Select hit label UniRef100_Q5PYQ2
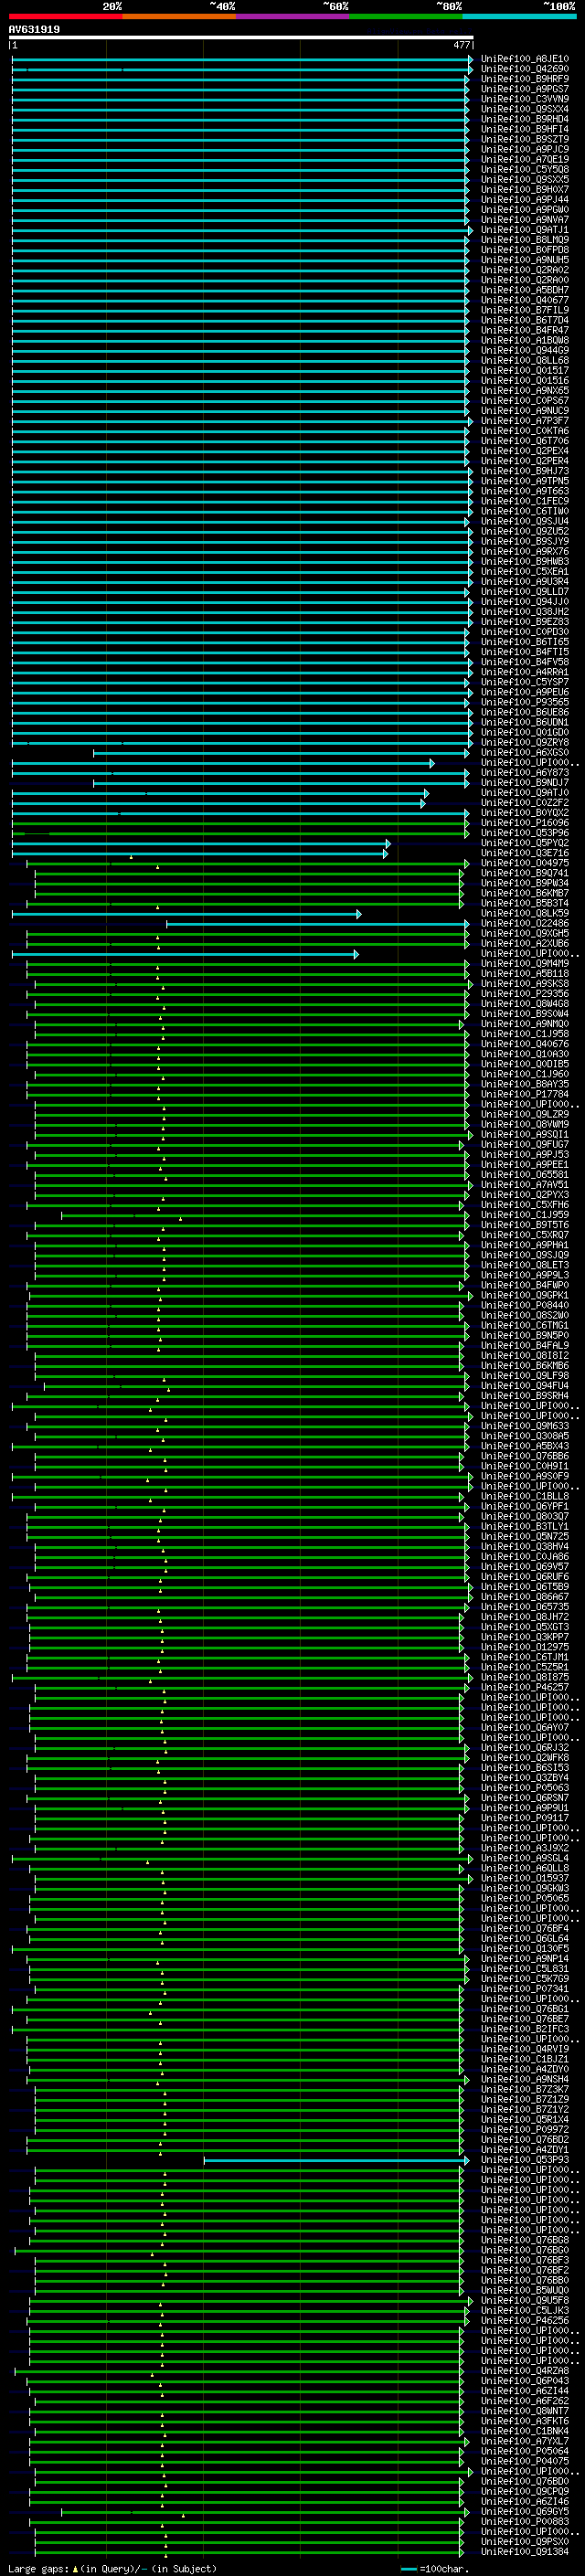The height and width of the screenshot is (2576, 585). [x=525, y=843]
